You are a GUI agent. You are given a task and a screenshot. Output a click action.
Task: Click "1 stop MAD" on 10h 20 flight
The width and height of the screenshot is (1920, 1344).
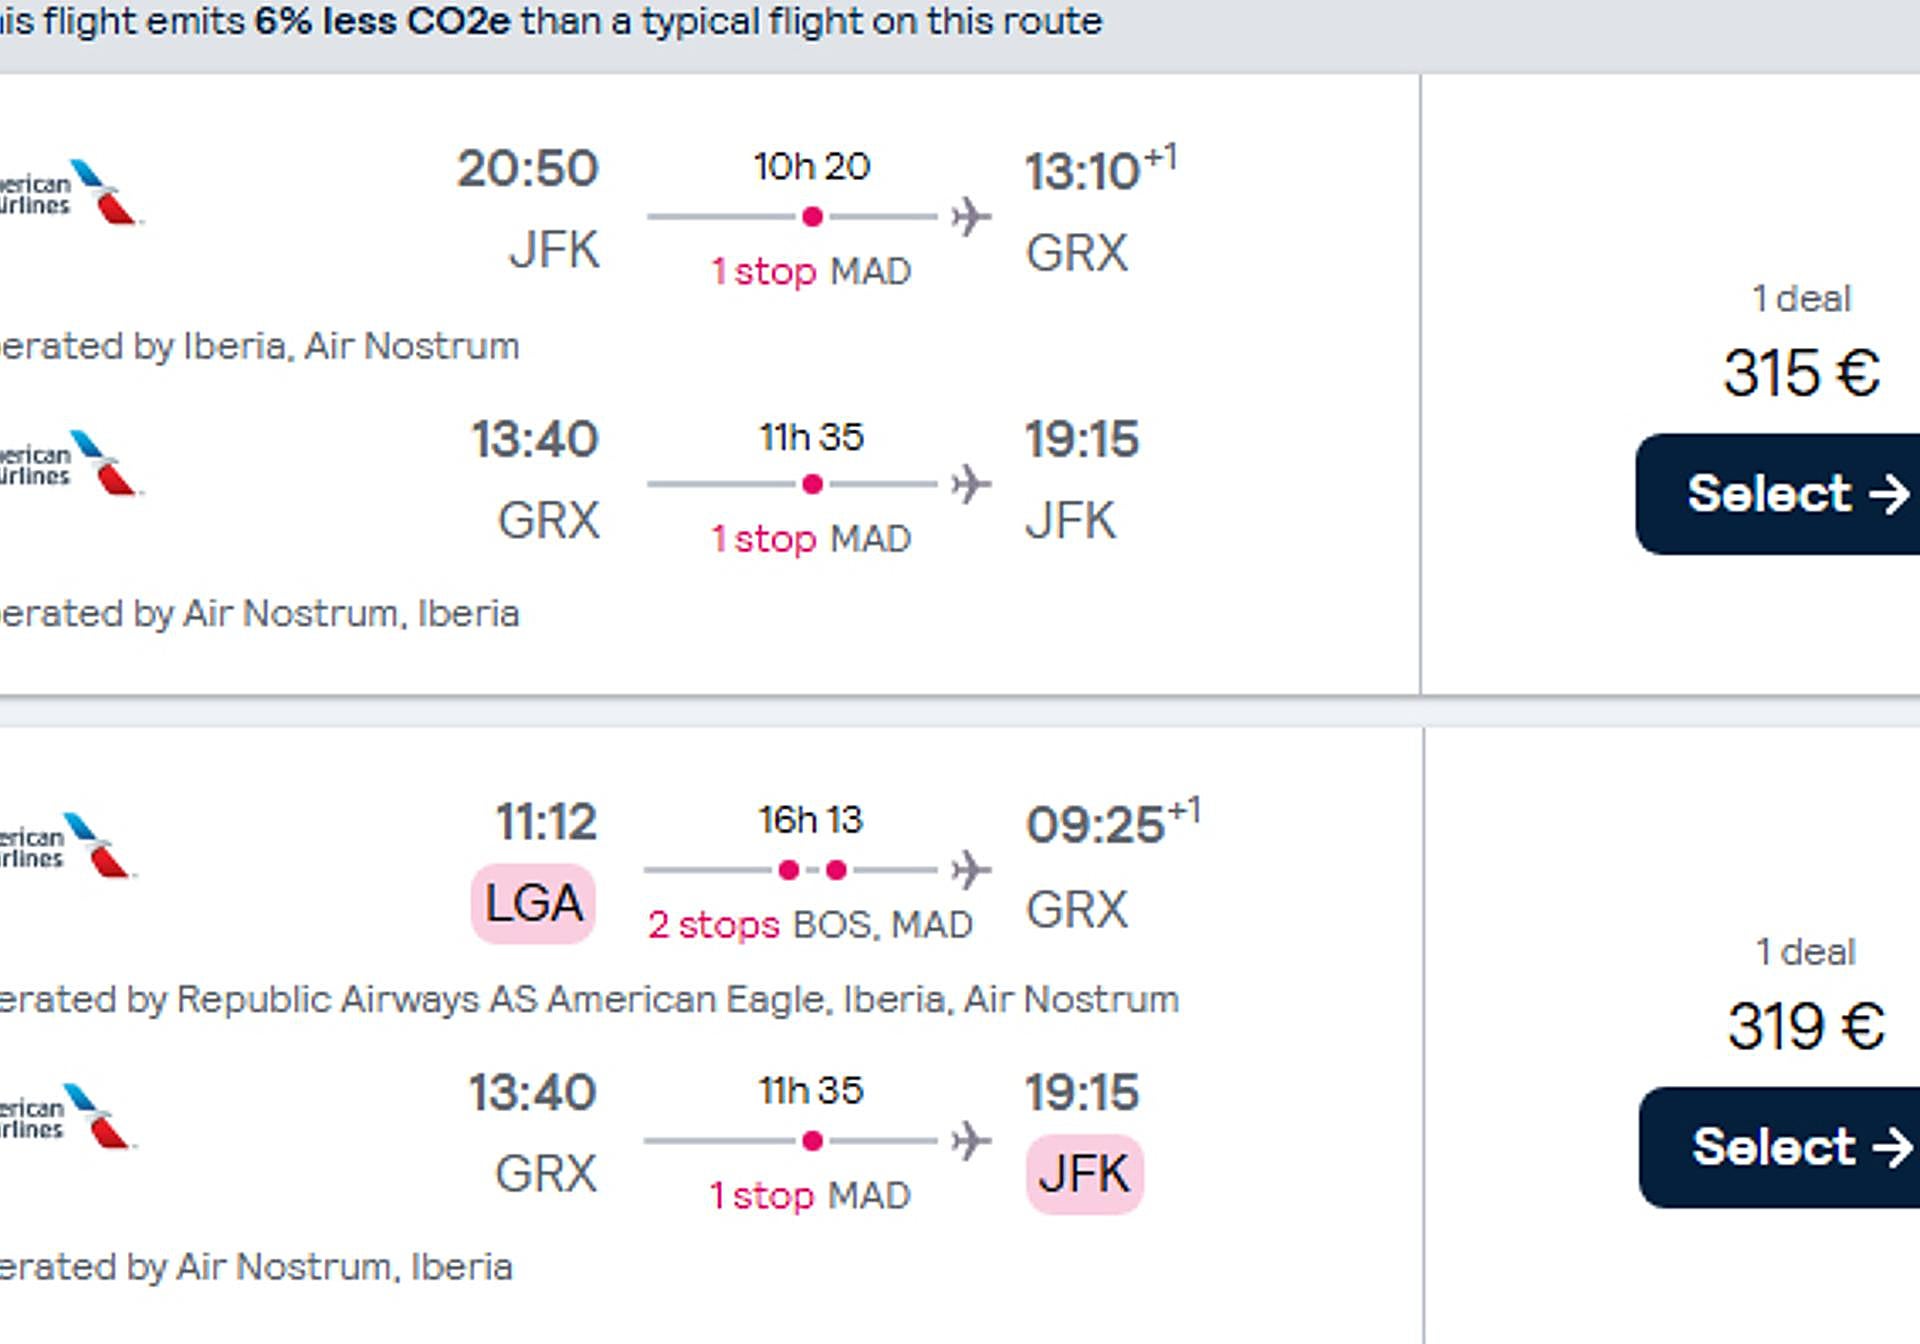(x=811, y=271)
